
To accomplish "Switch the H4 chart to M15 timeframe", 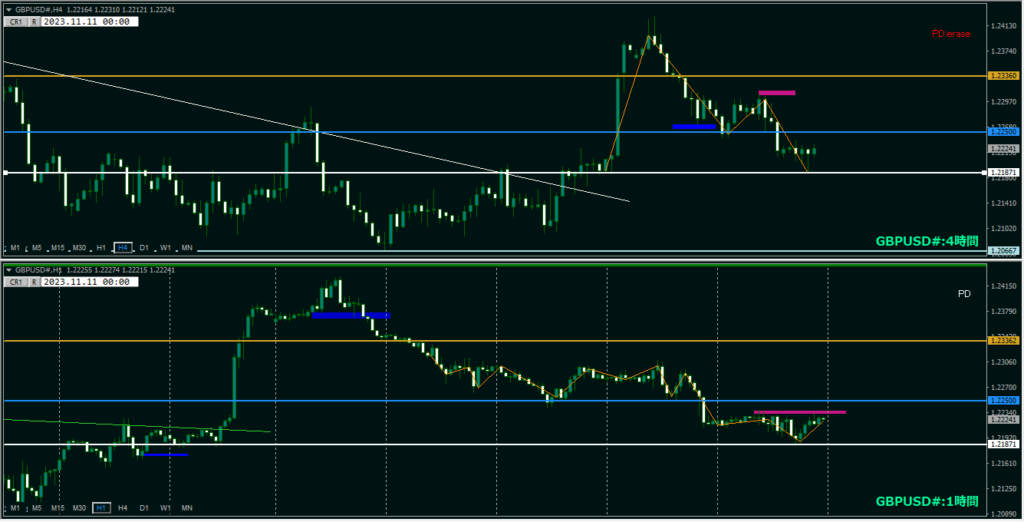I will 58,248.
